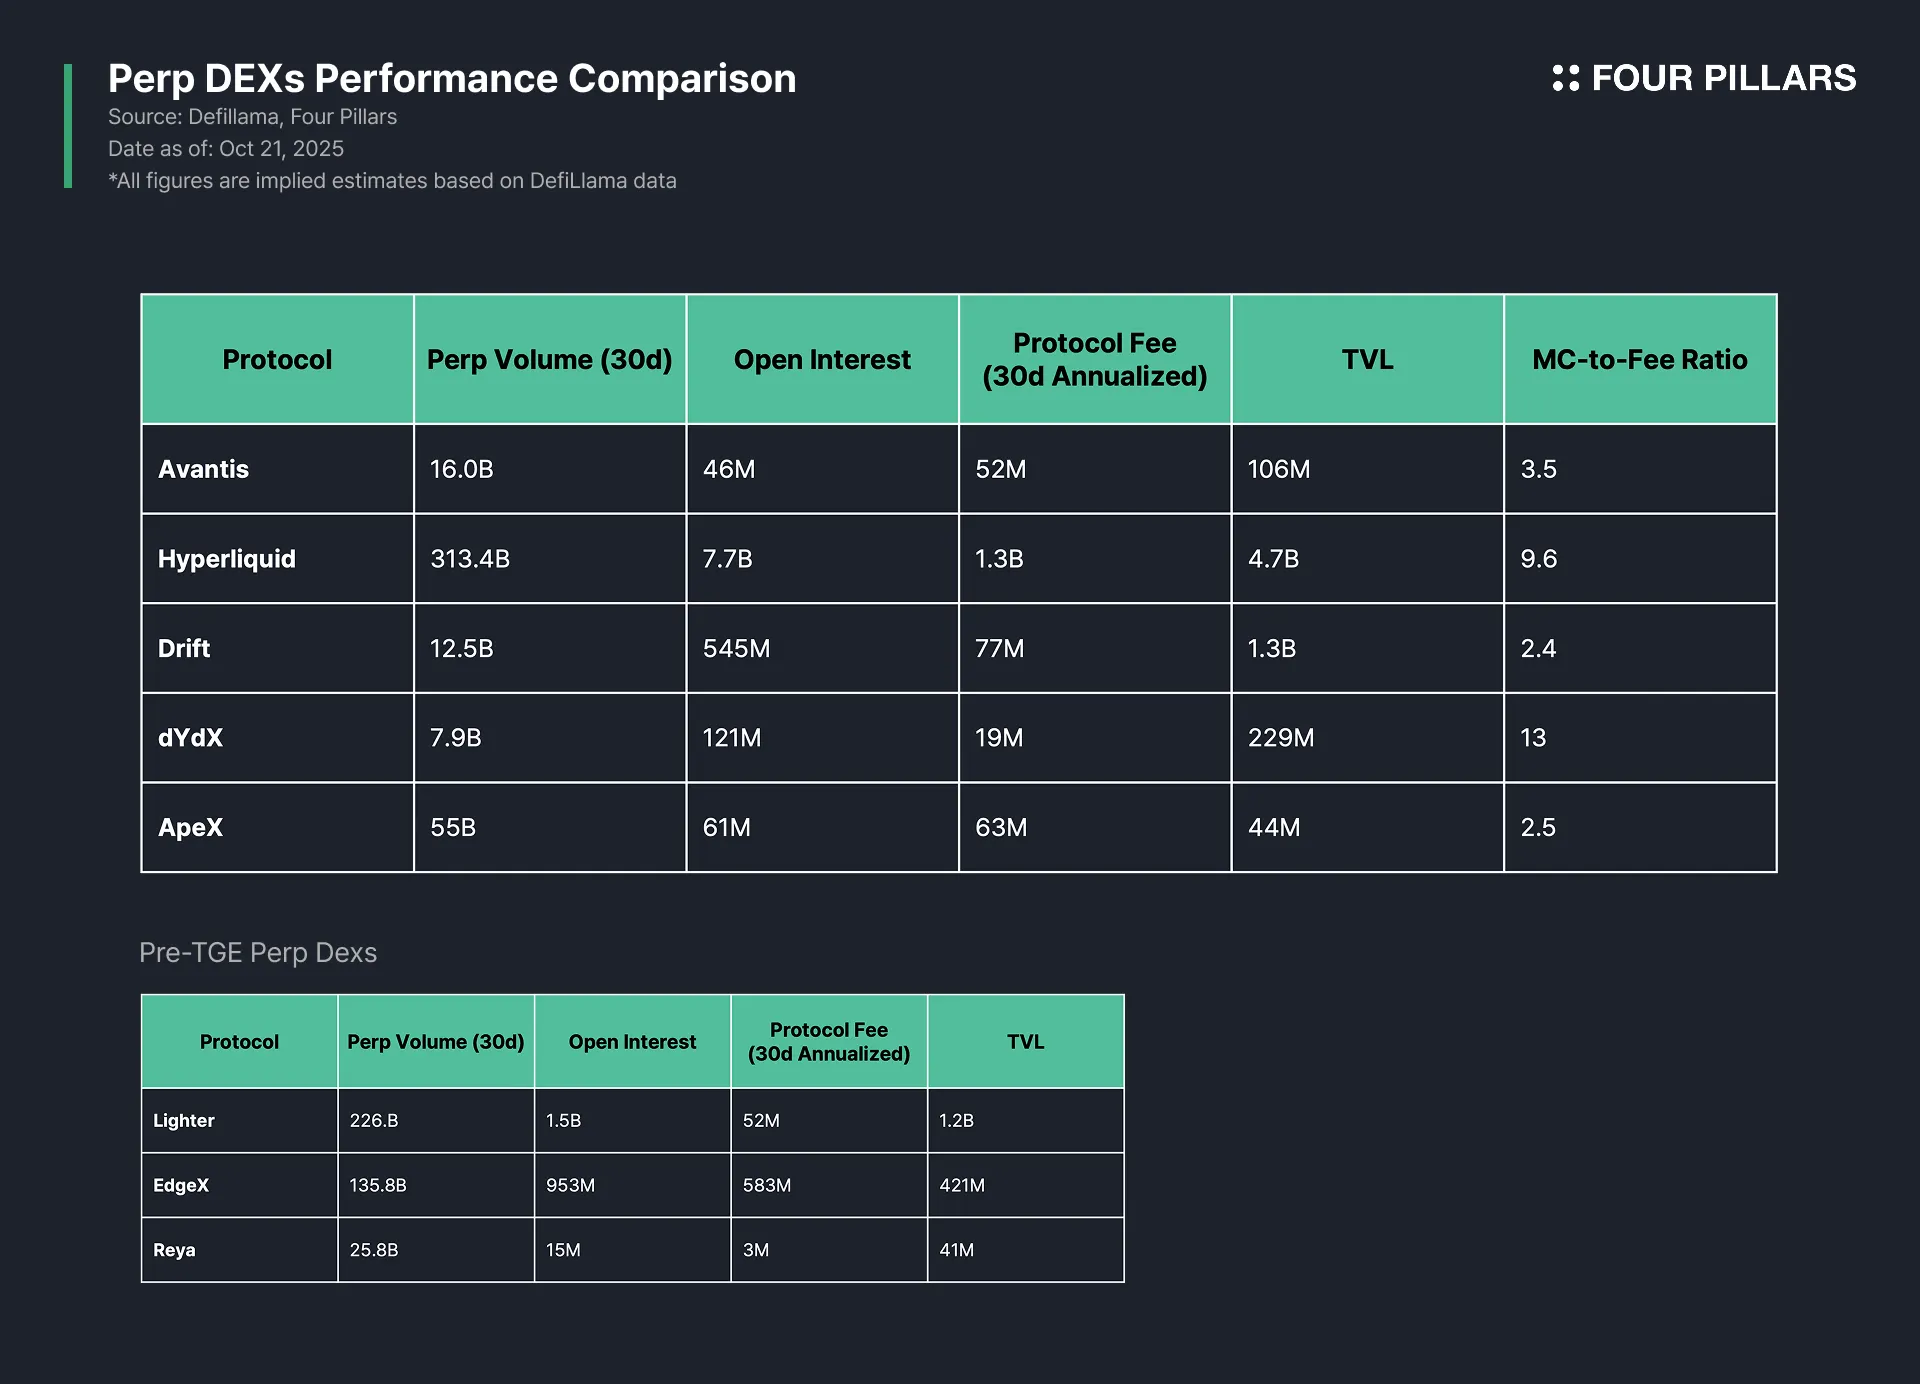Select dYdX's MC-to-Fee ratio value 13

[x=1533, y=737]
